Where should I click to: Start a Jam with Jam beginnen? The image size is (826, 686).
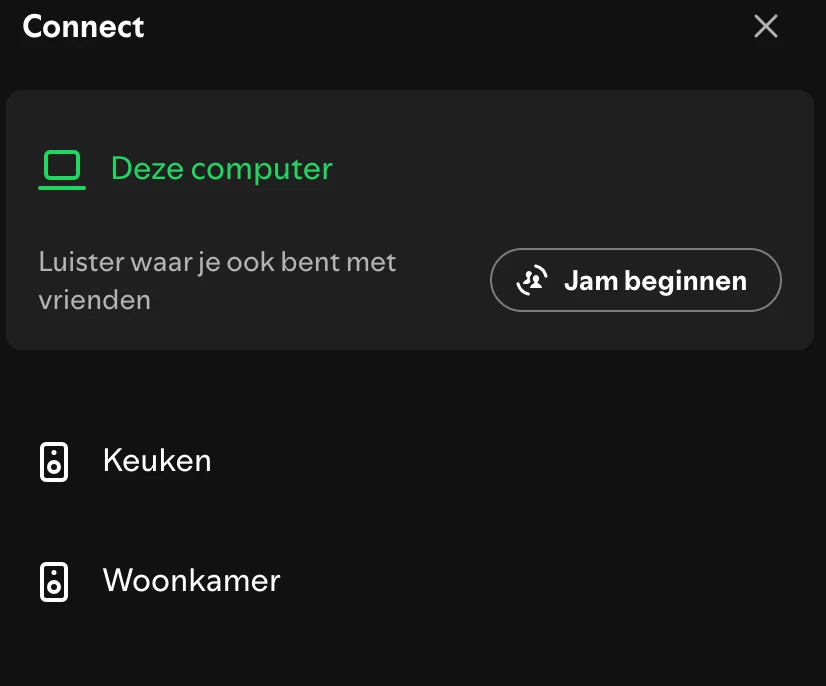[636, 280]
